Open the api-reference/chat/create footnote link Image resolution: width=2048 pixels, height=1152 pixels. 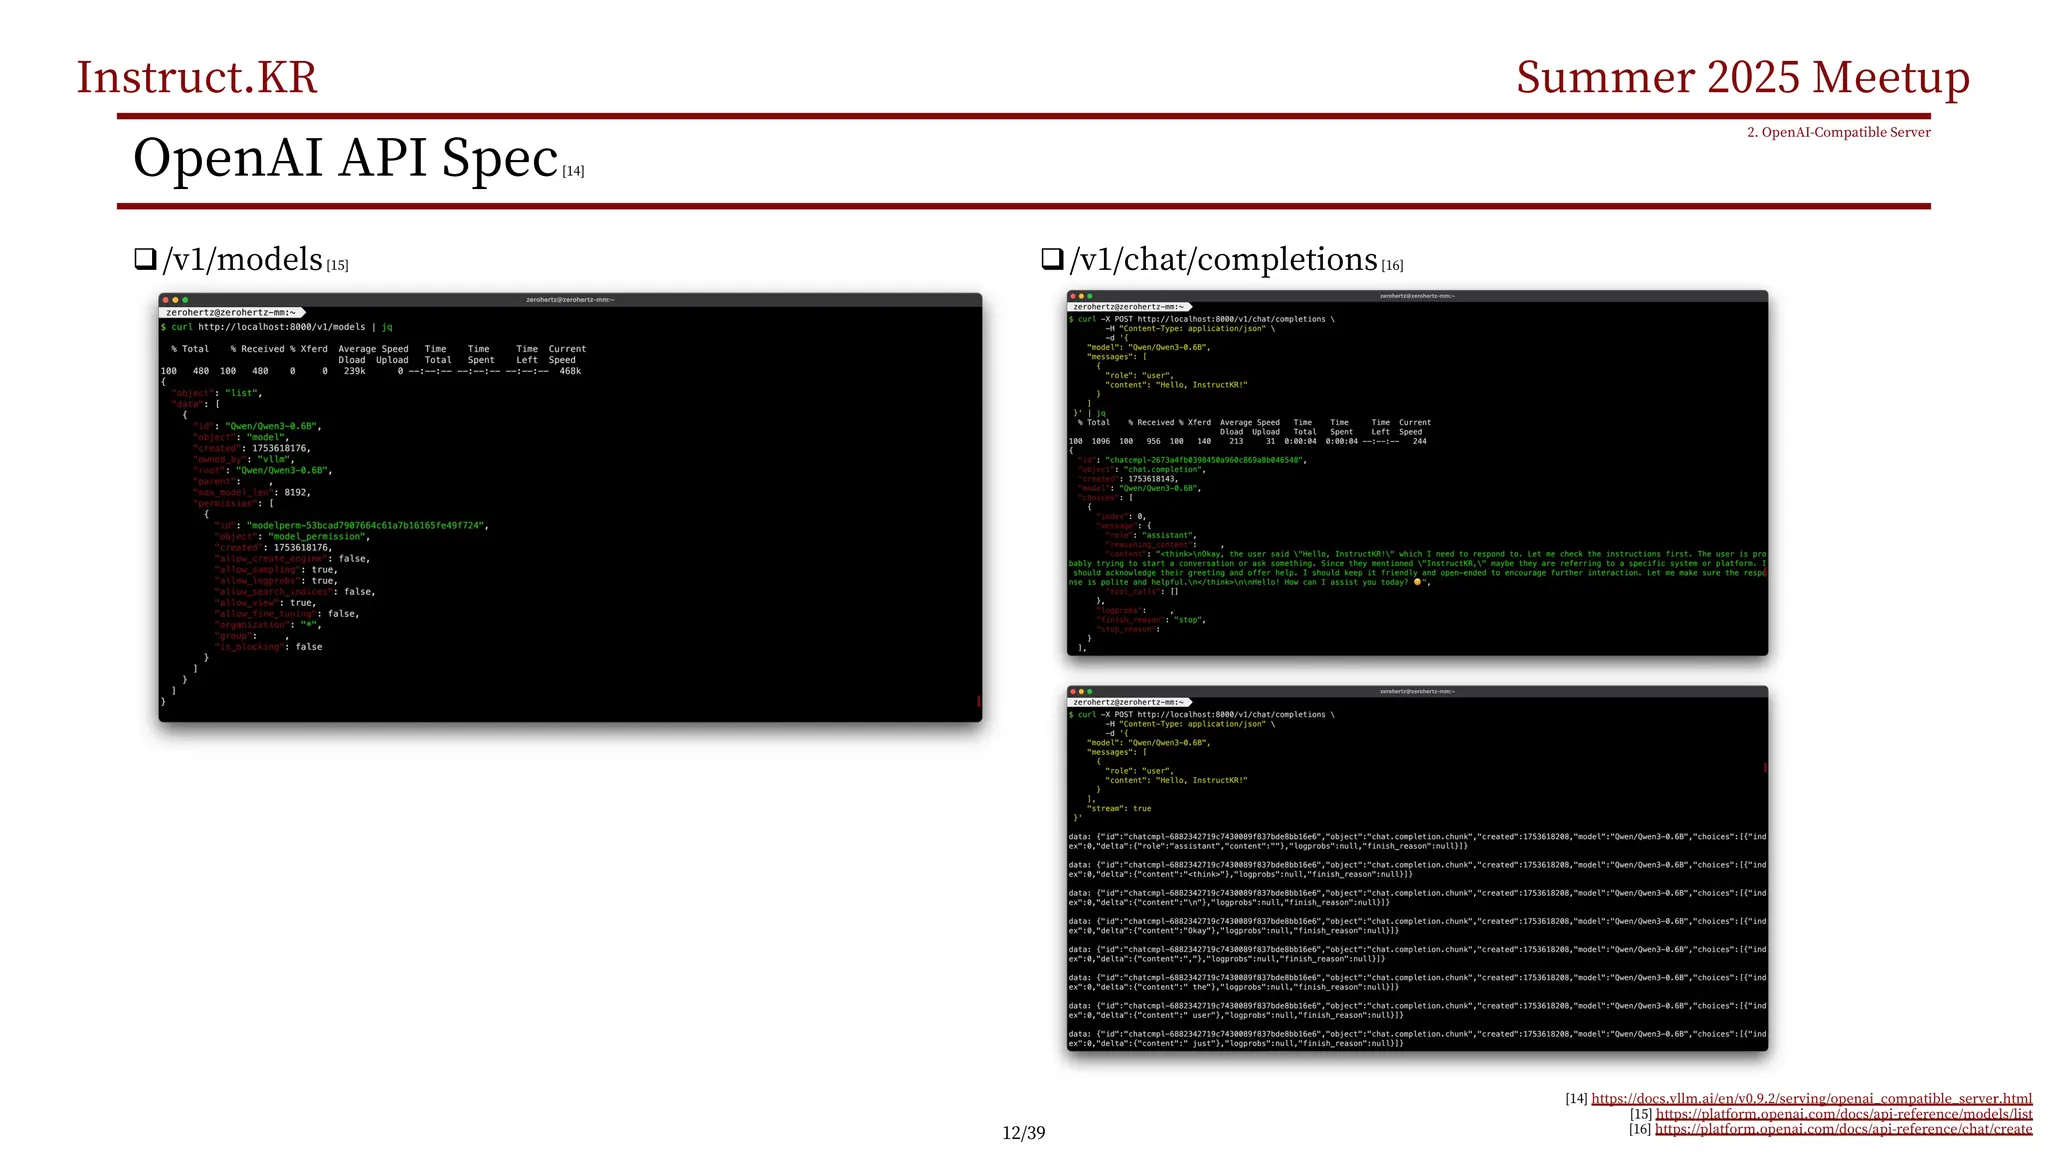1844,1129
